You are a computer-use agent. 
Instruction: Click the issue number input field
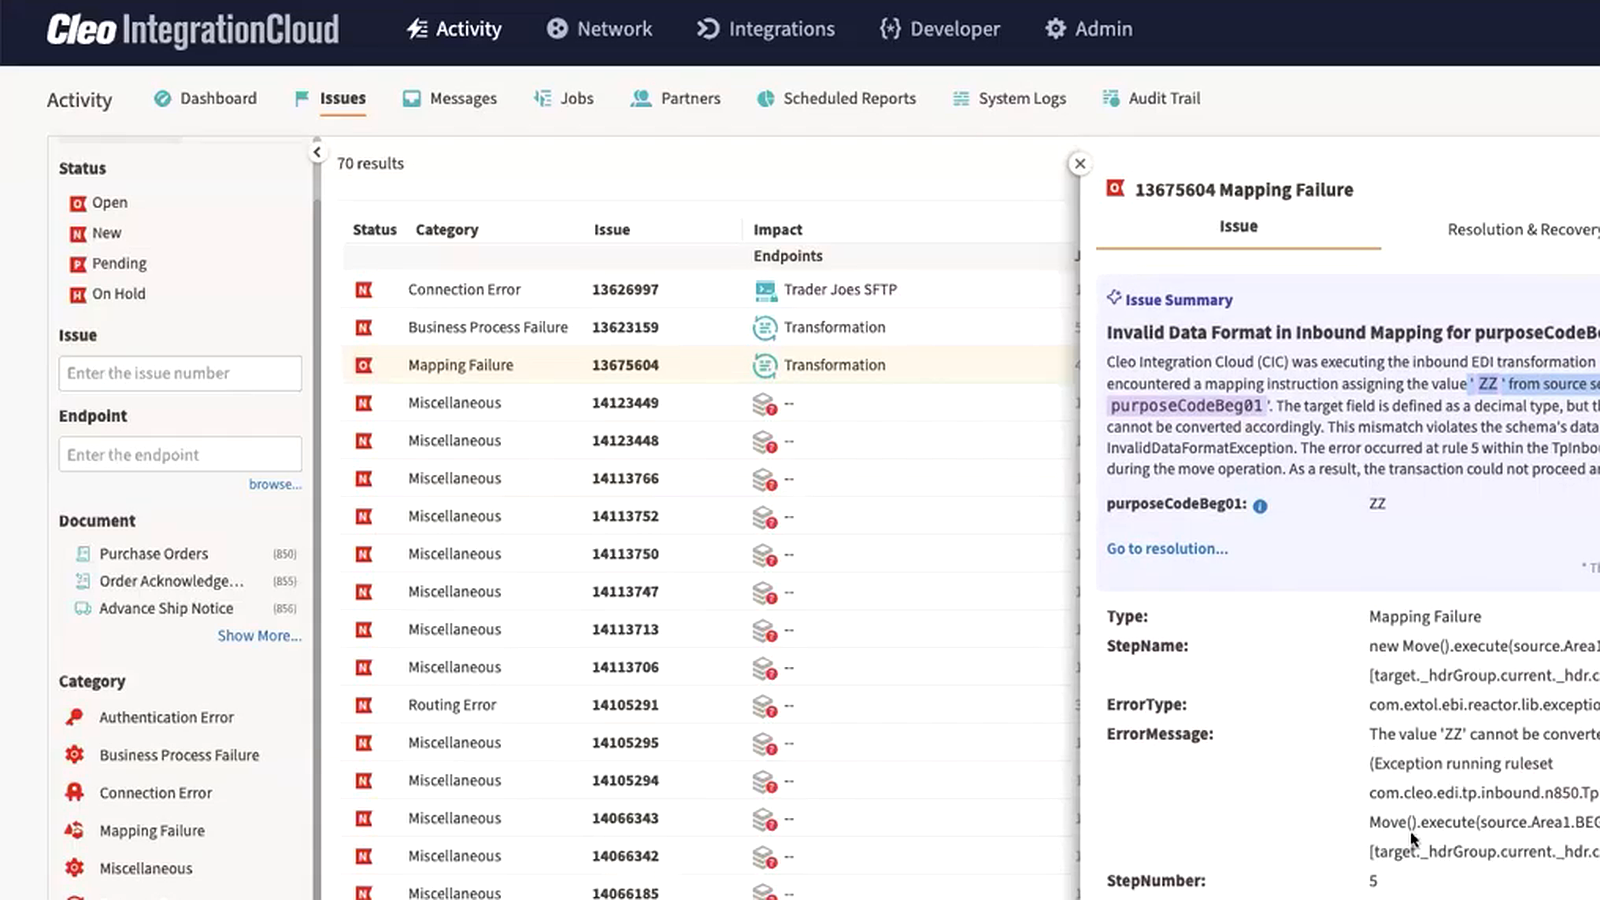tap(180, 373)
